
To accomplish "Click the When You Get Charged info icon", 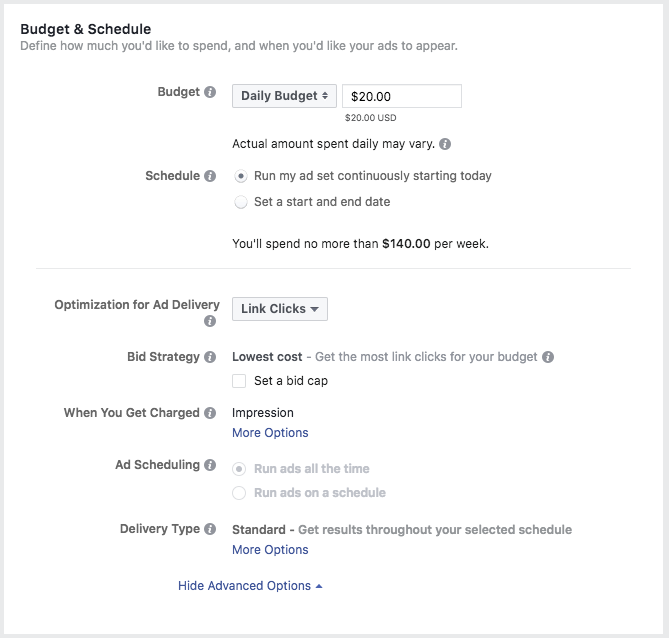I will (x=209, y=413).
